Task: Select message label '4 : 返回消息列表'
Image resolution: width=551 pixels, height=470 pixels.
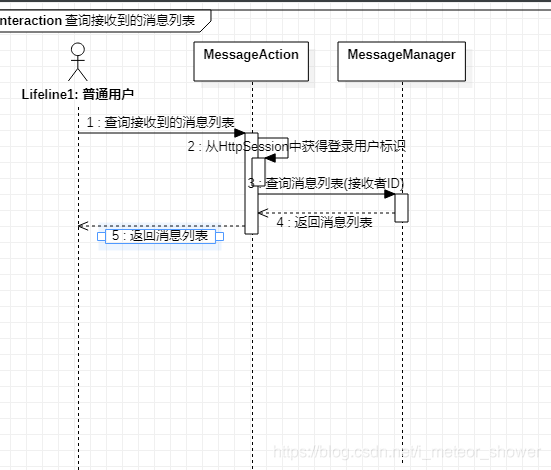Action: coord(324,222)
